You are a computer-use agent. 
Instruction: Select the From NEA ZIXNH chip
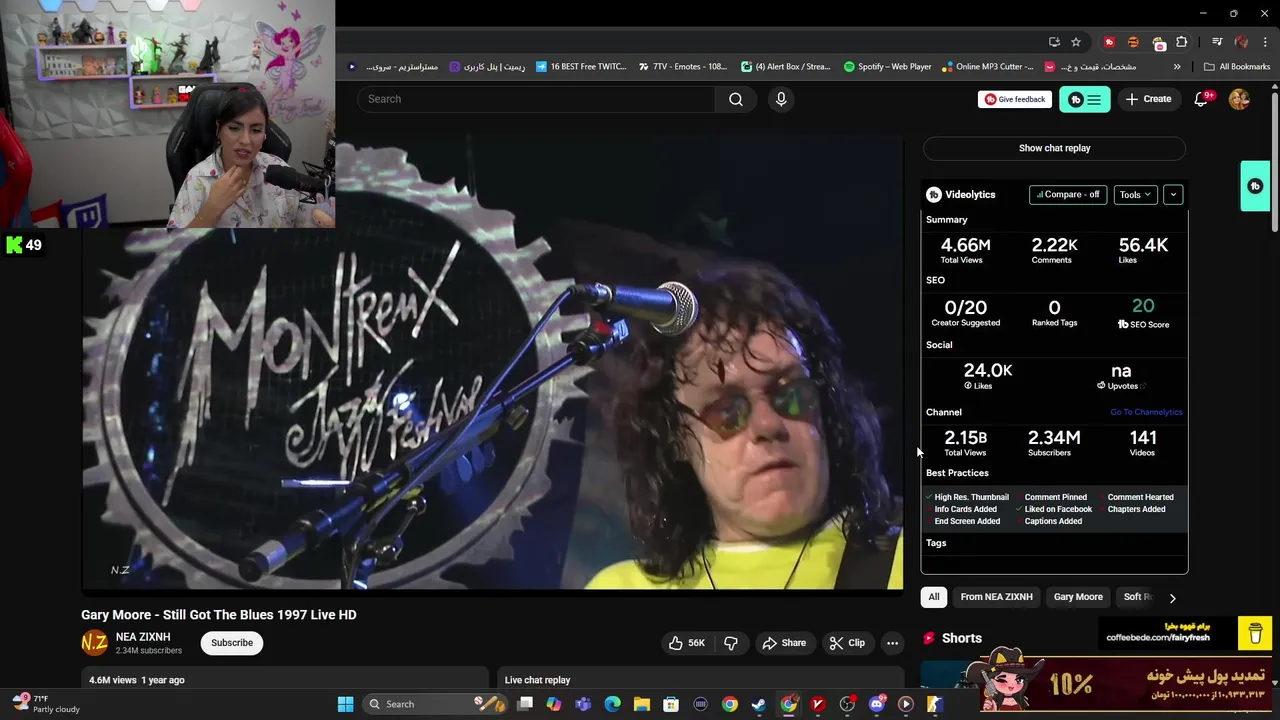pyautogui.click(x=996, y=597)
